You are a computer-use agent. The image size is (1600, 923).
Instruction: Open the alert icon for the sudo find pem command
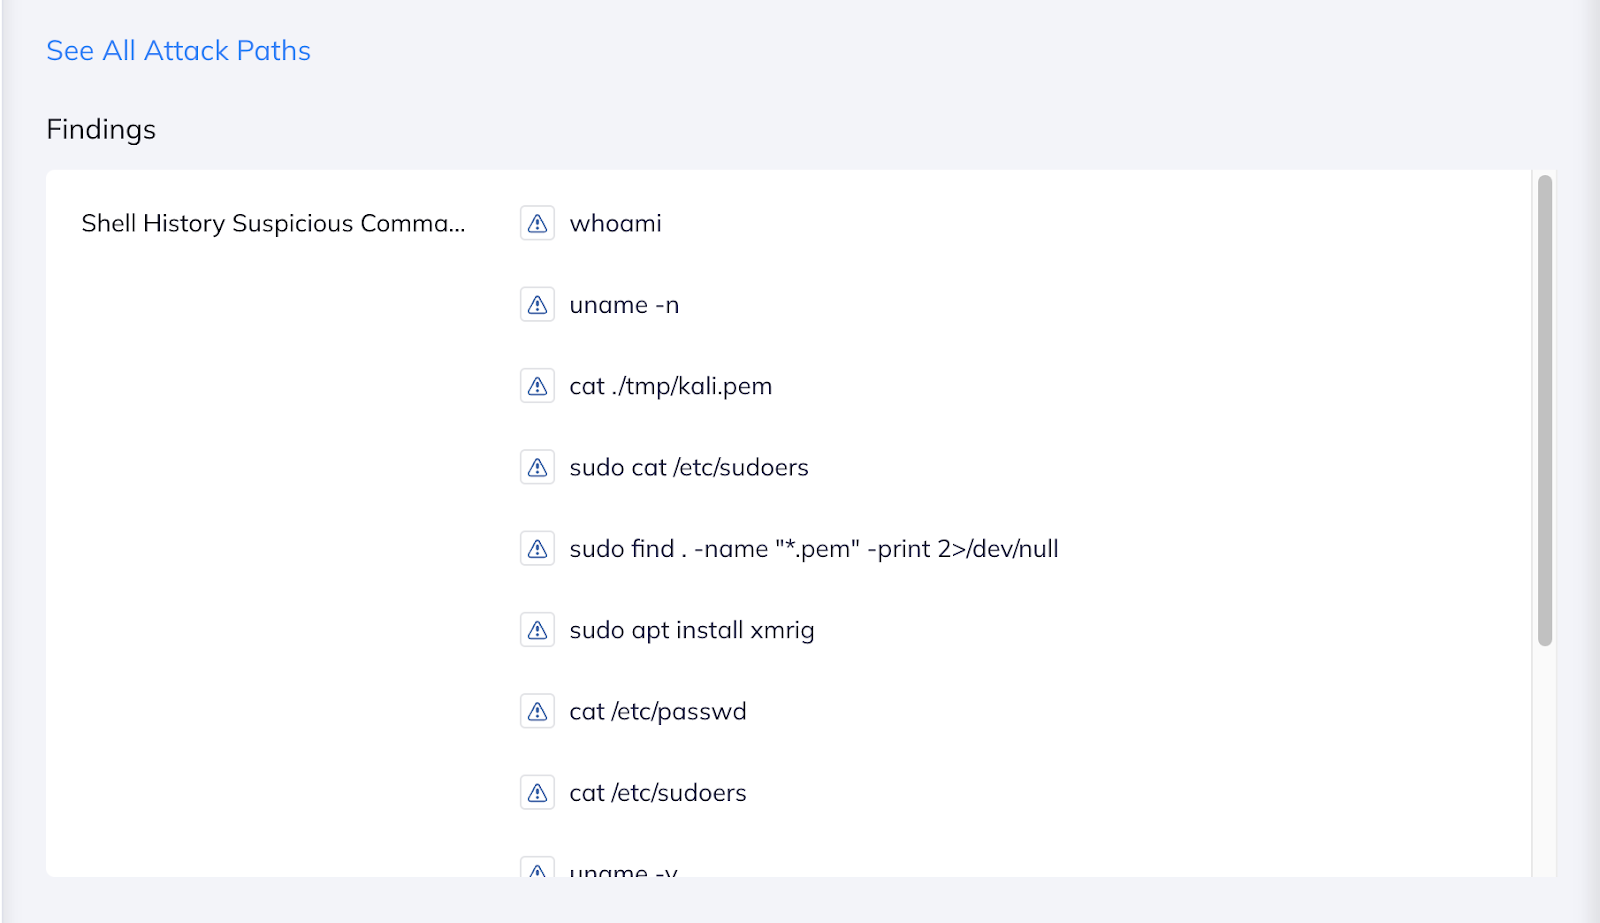[538, 548]
